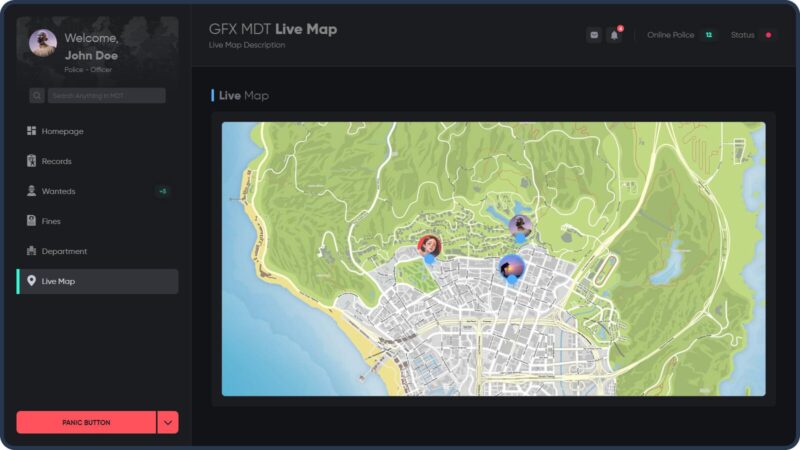
Task: Open the Fines section
Action: click(x=97, y=221)
